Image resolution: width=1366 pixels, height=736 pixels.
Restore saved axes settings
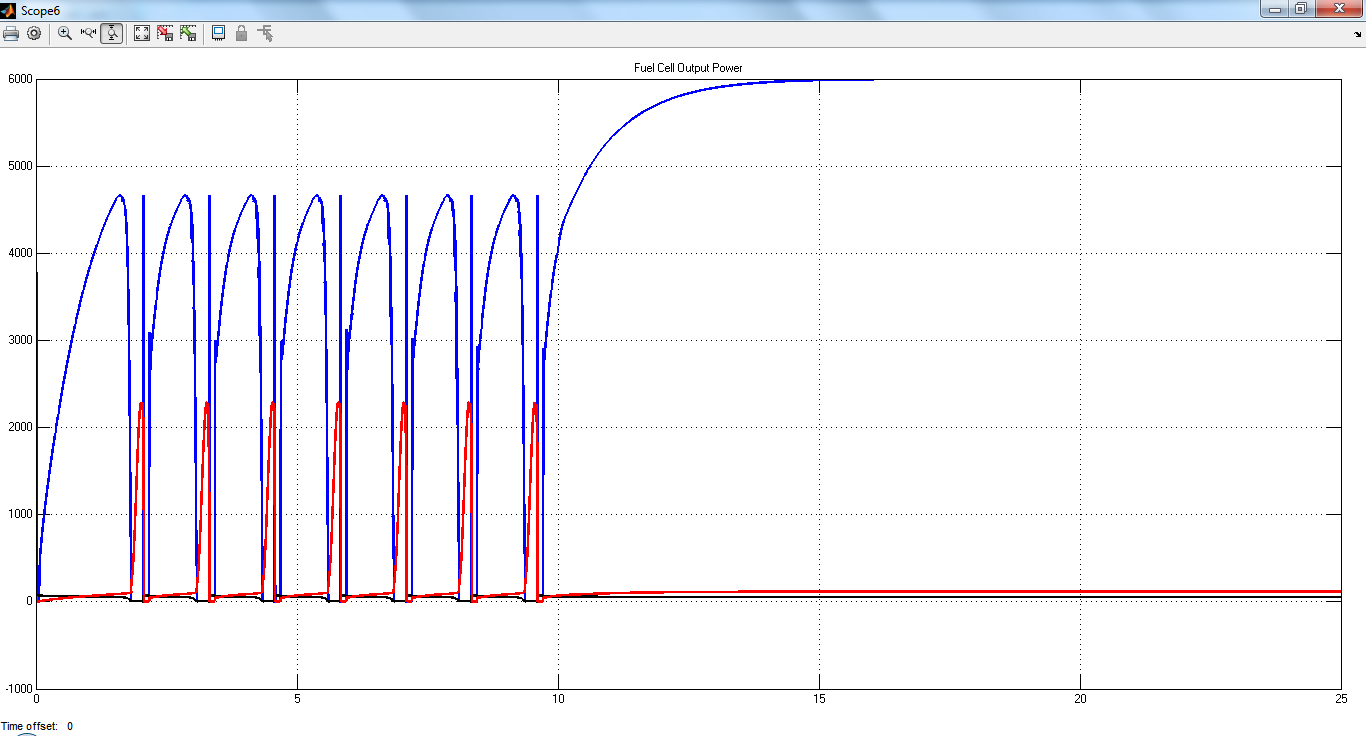tap(188, 33)
